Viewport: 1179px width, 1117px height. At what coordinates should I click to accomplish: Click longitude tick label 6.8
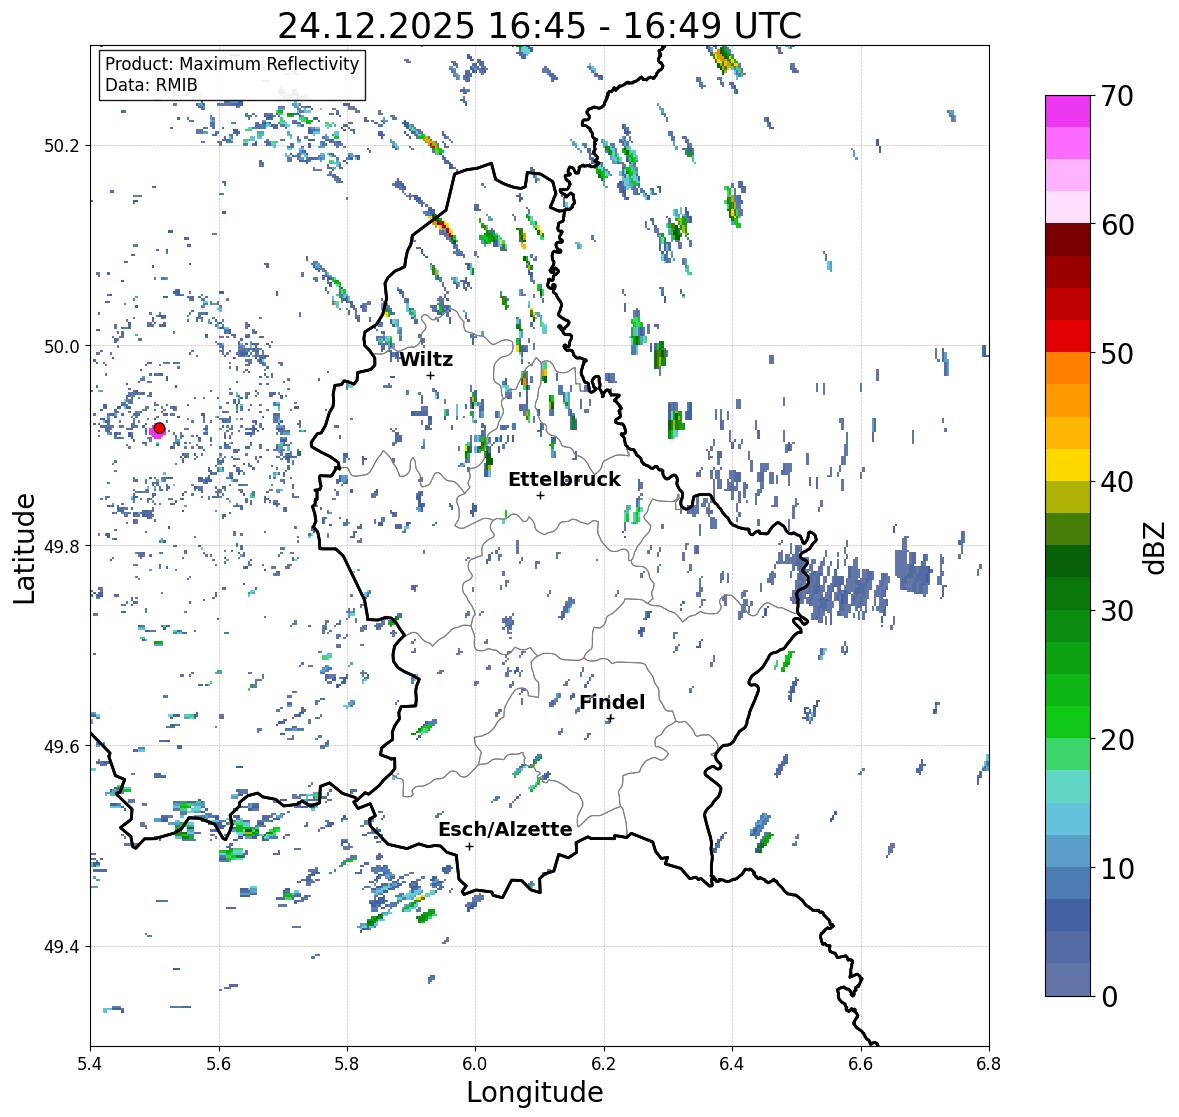coord(989,1064)
